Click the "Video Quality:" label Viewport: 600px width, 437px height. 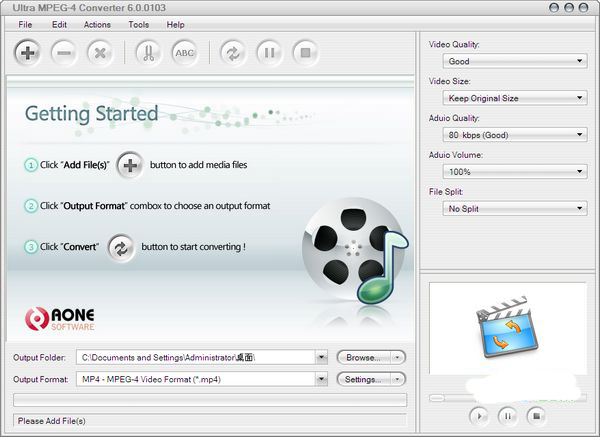(x=454, y=44)
